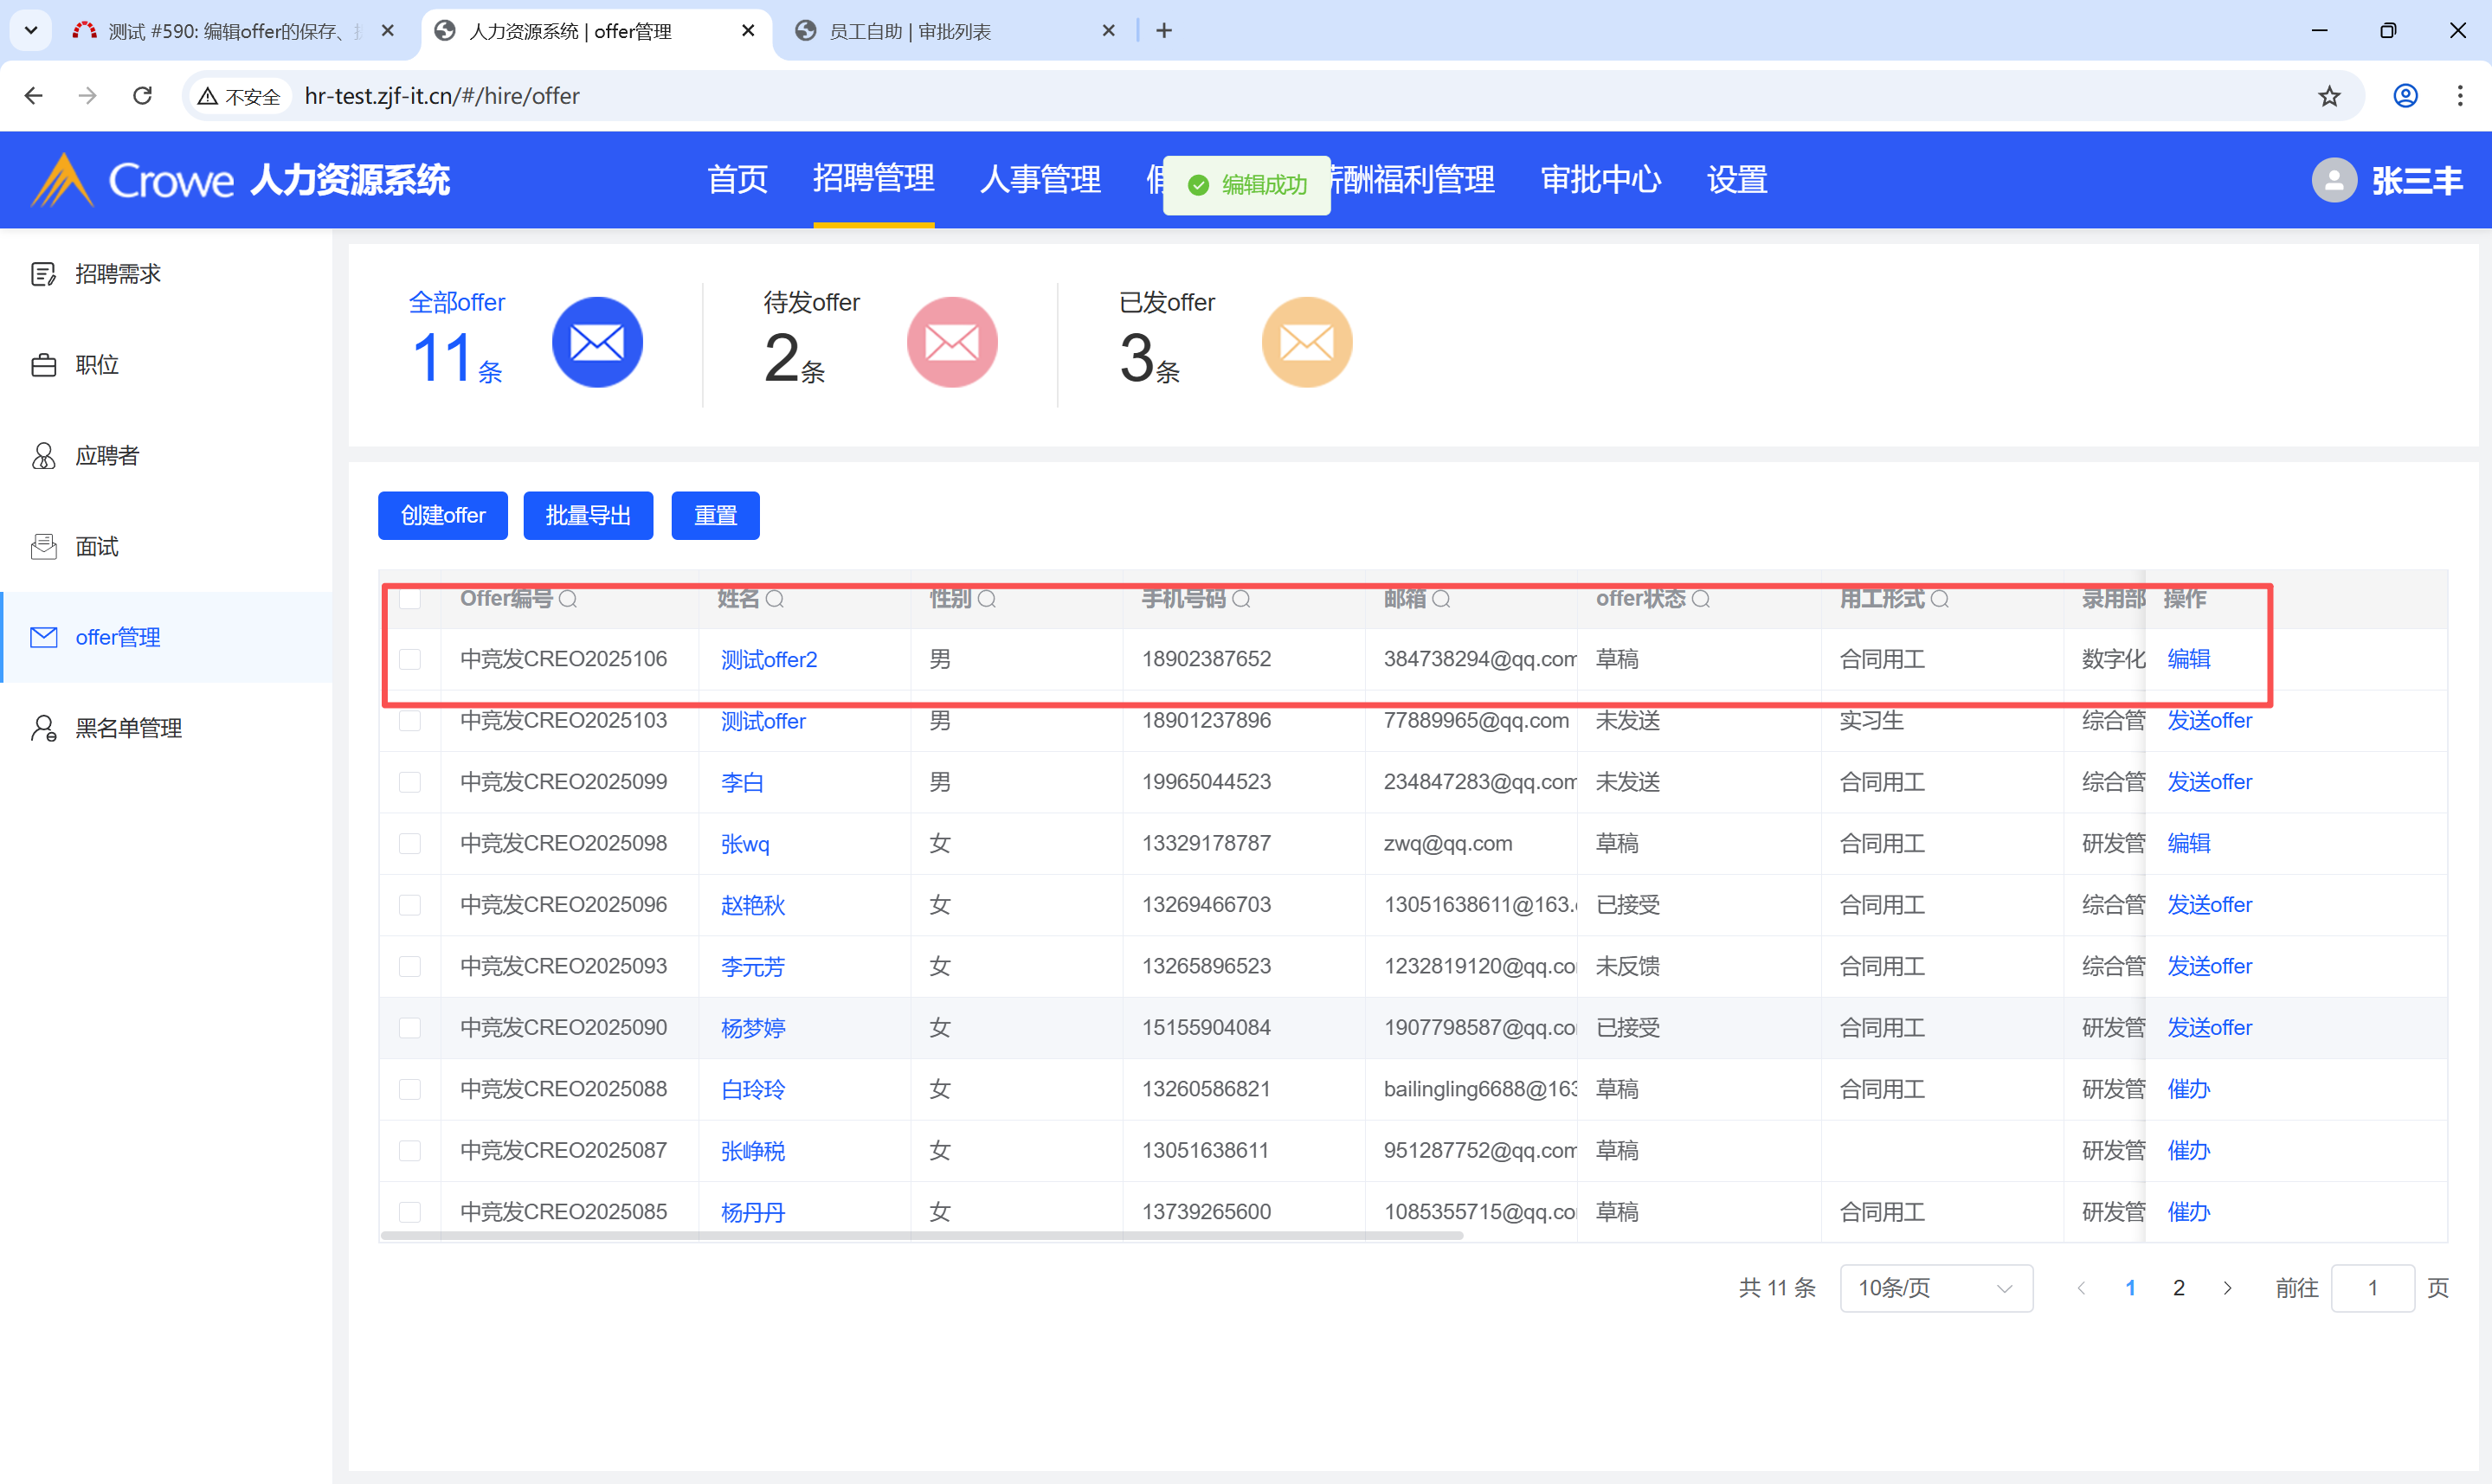Screen dimensions: 2492x1484
Task: Click the blue 全部offer envelope icon
Action: [597, 342]
